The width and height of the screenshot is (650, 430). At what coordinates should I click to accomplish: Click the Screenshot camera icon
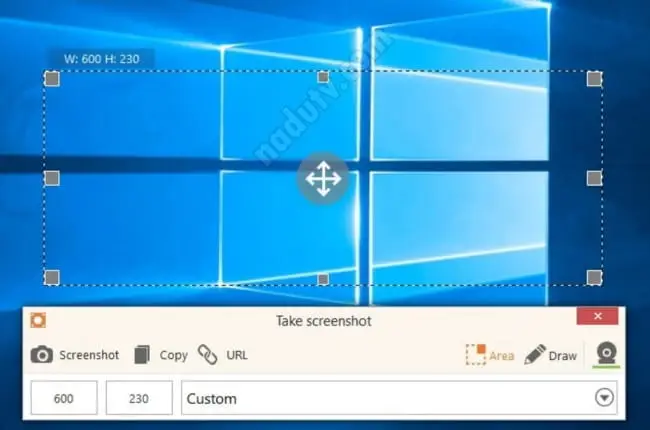tap(41, 355)
